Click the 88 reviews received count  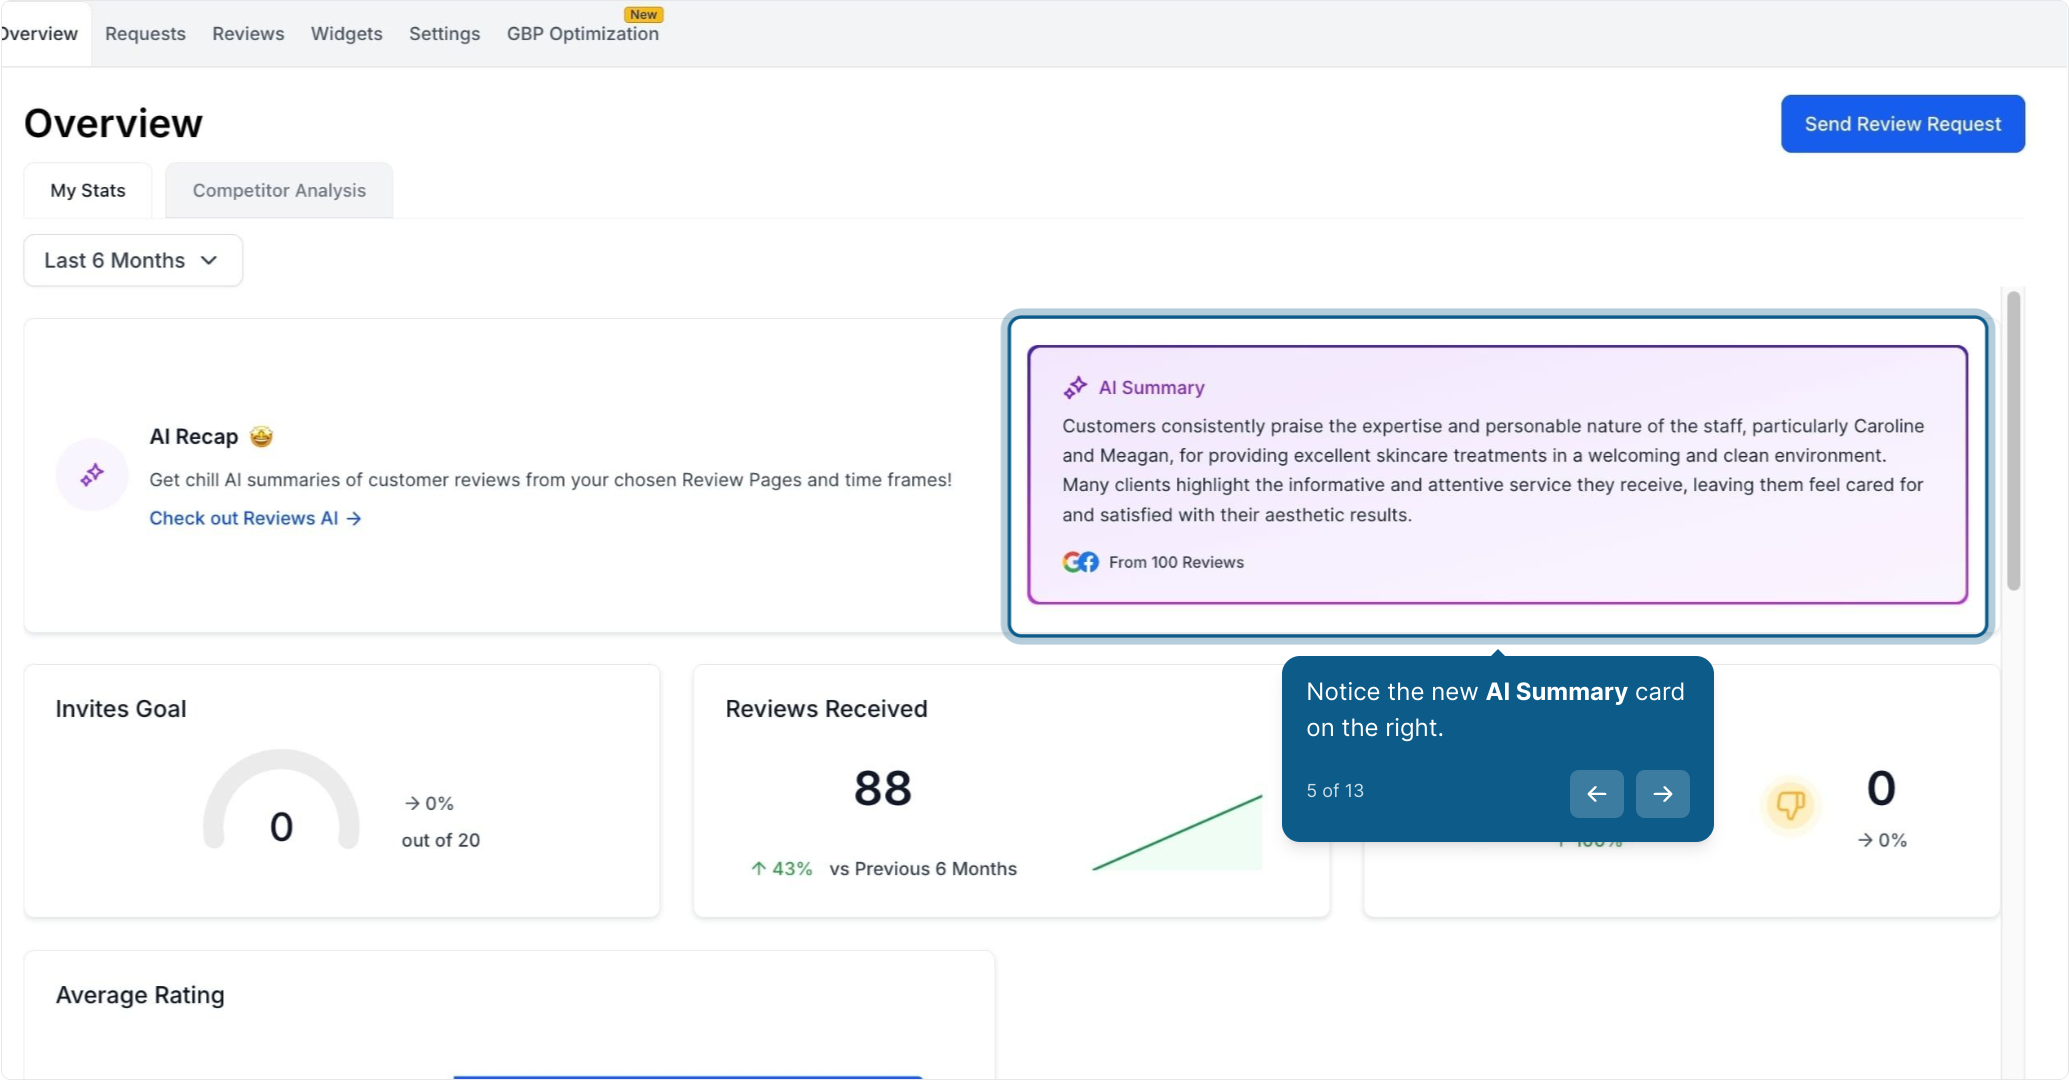click(x=882, y=788)
